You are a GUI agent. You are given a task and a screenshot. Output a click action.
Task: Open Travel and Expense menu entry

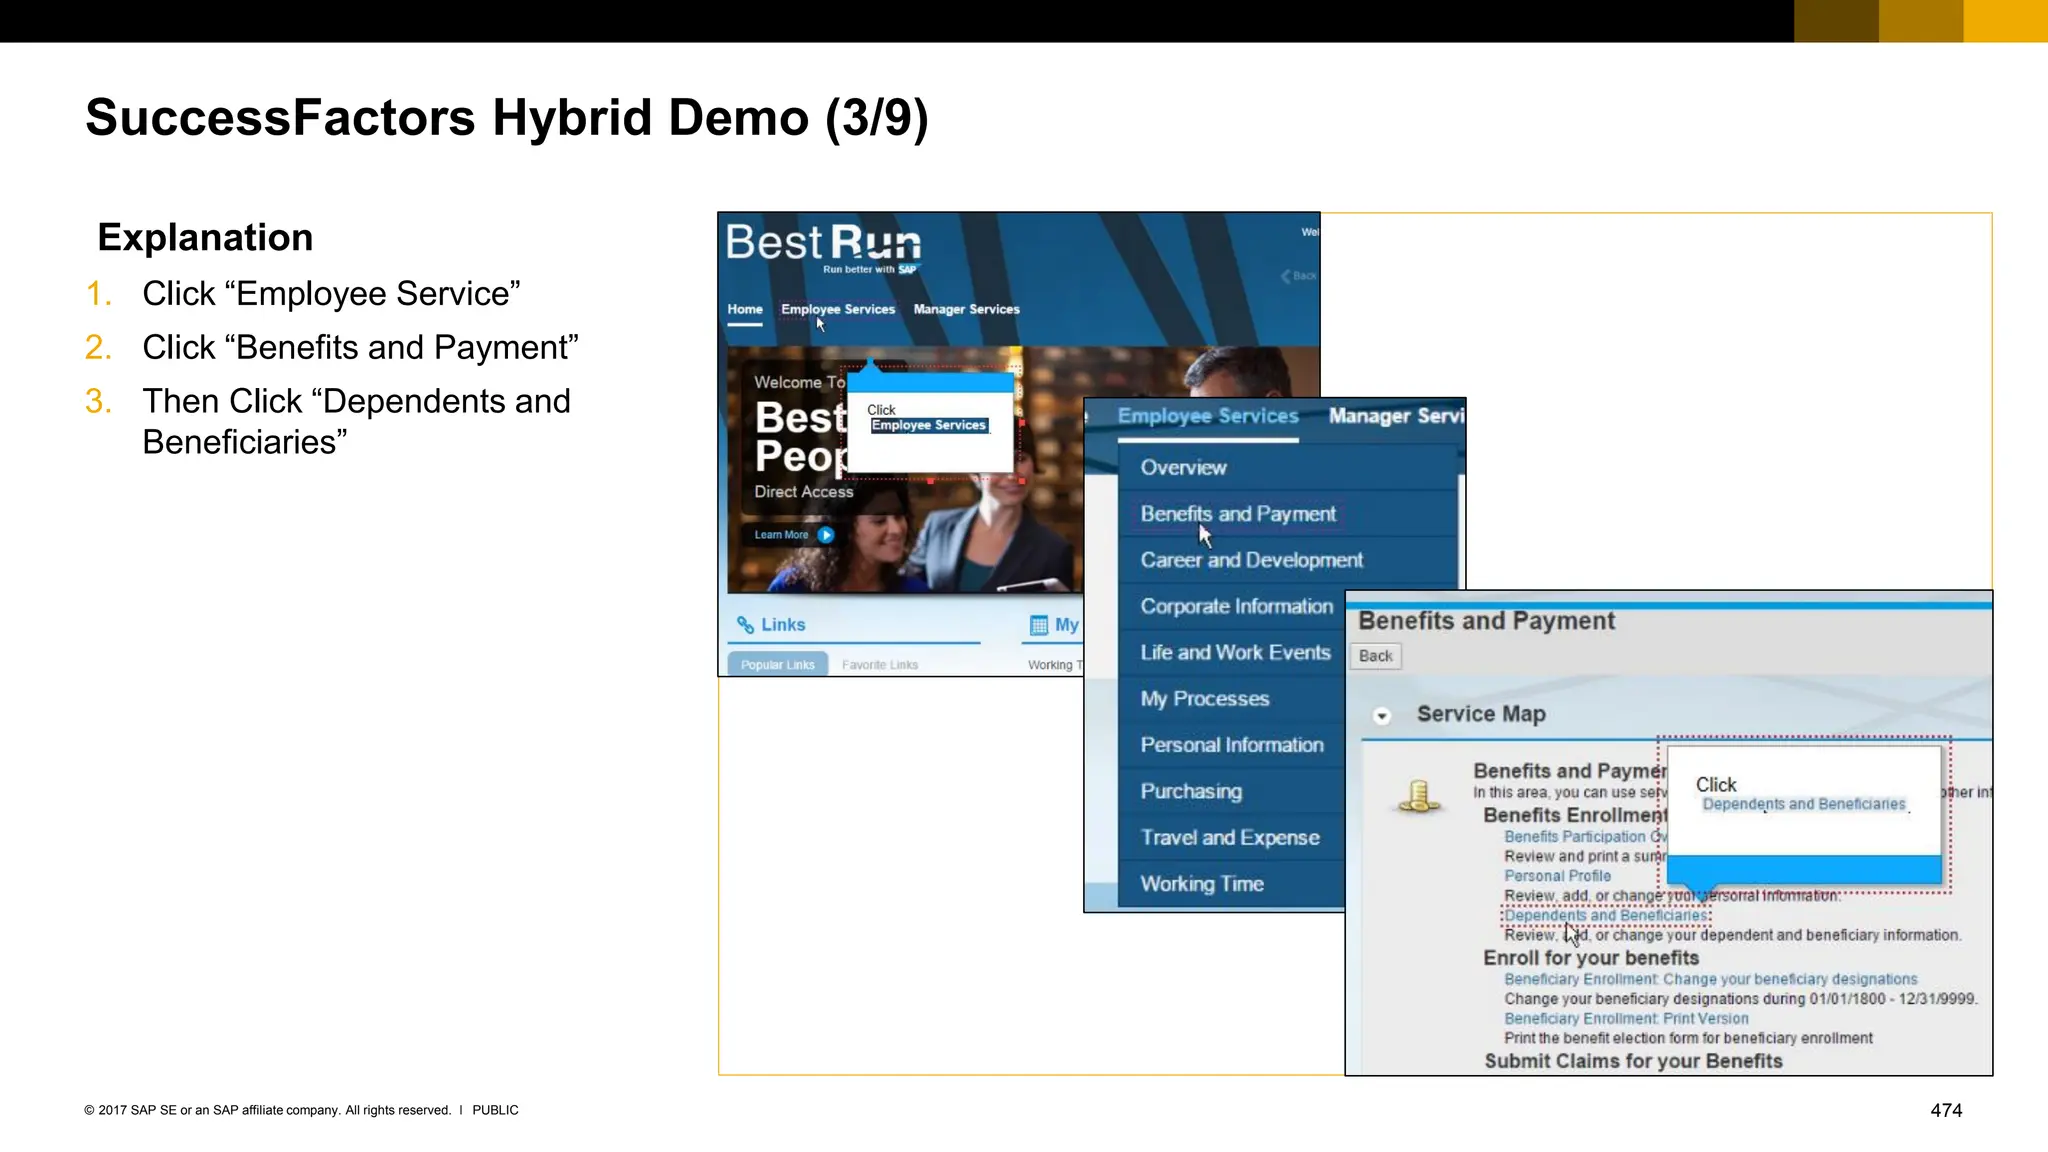tap(1230, 838)
